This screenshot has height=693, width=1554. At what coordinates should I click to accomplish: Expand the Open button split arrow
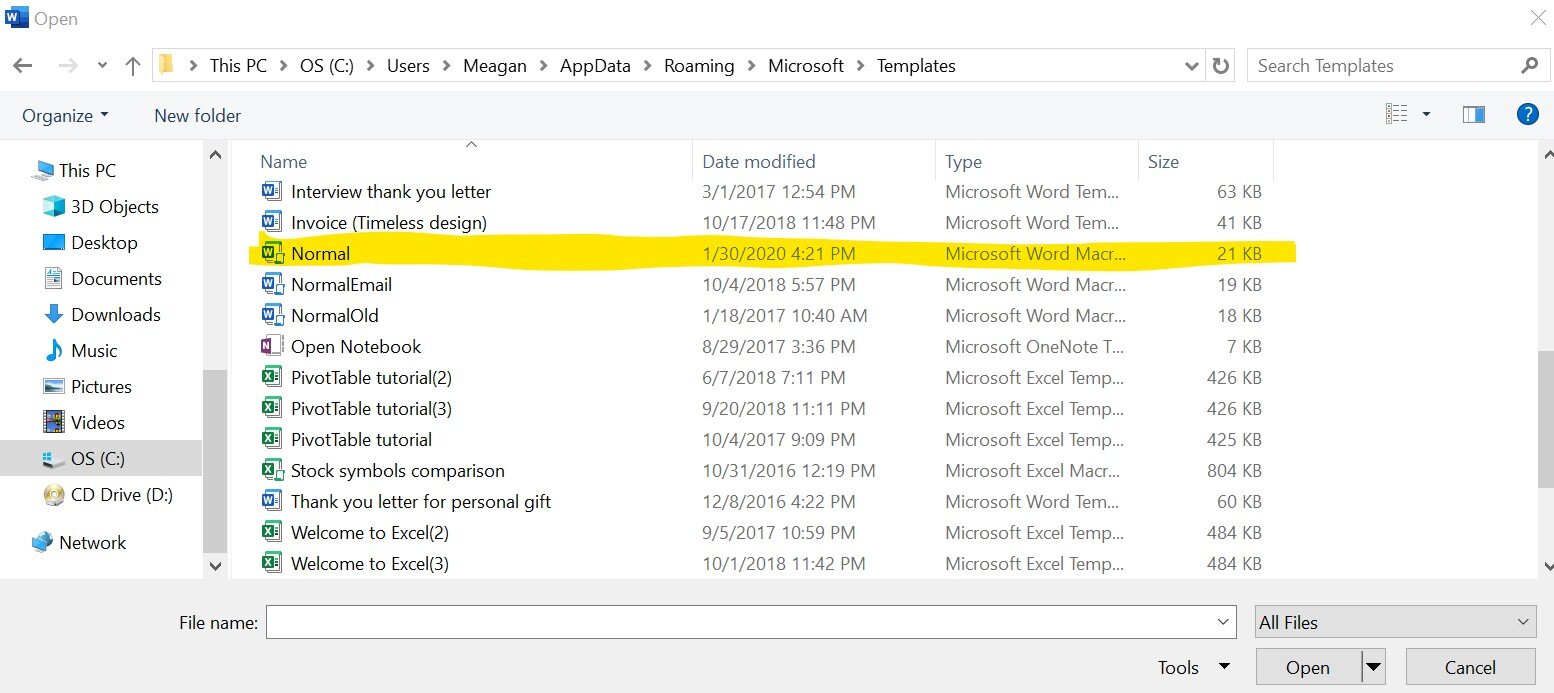[x=1373, y=668]
